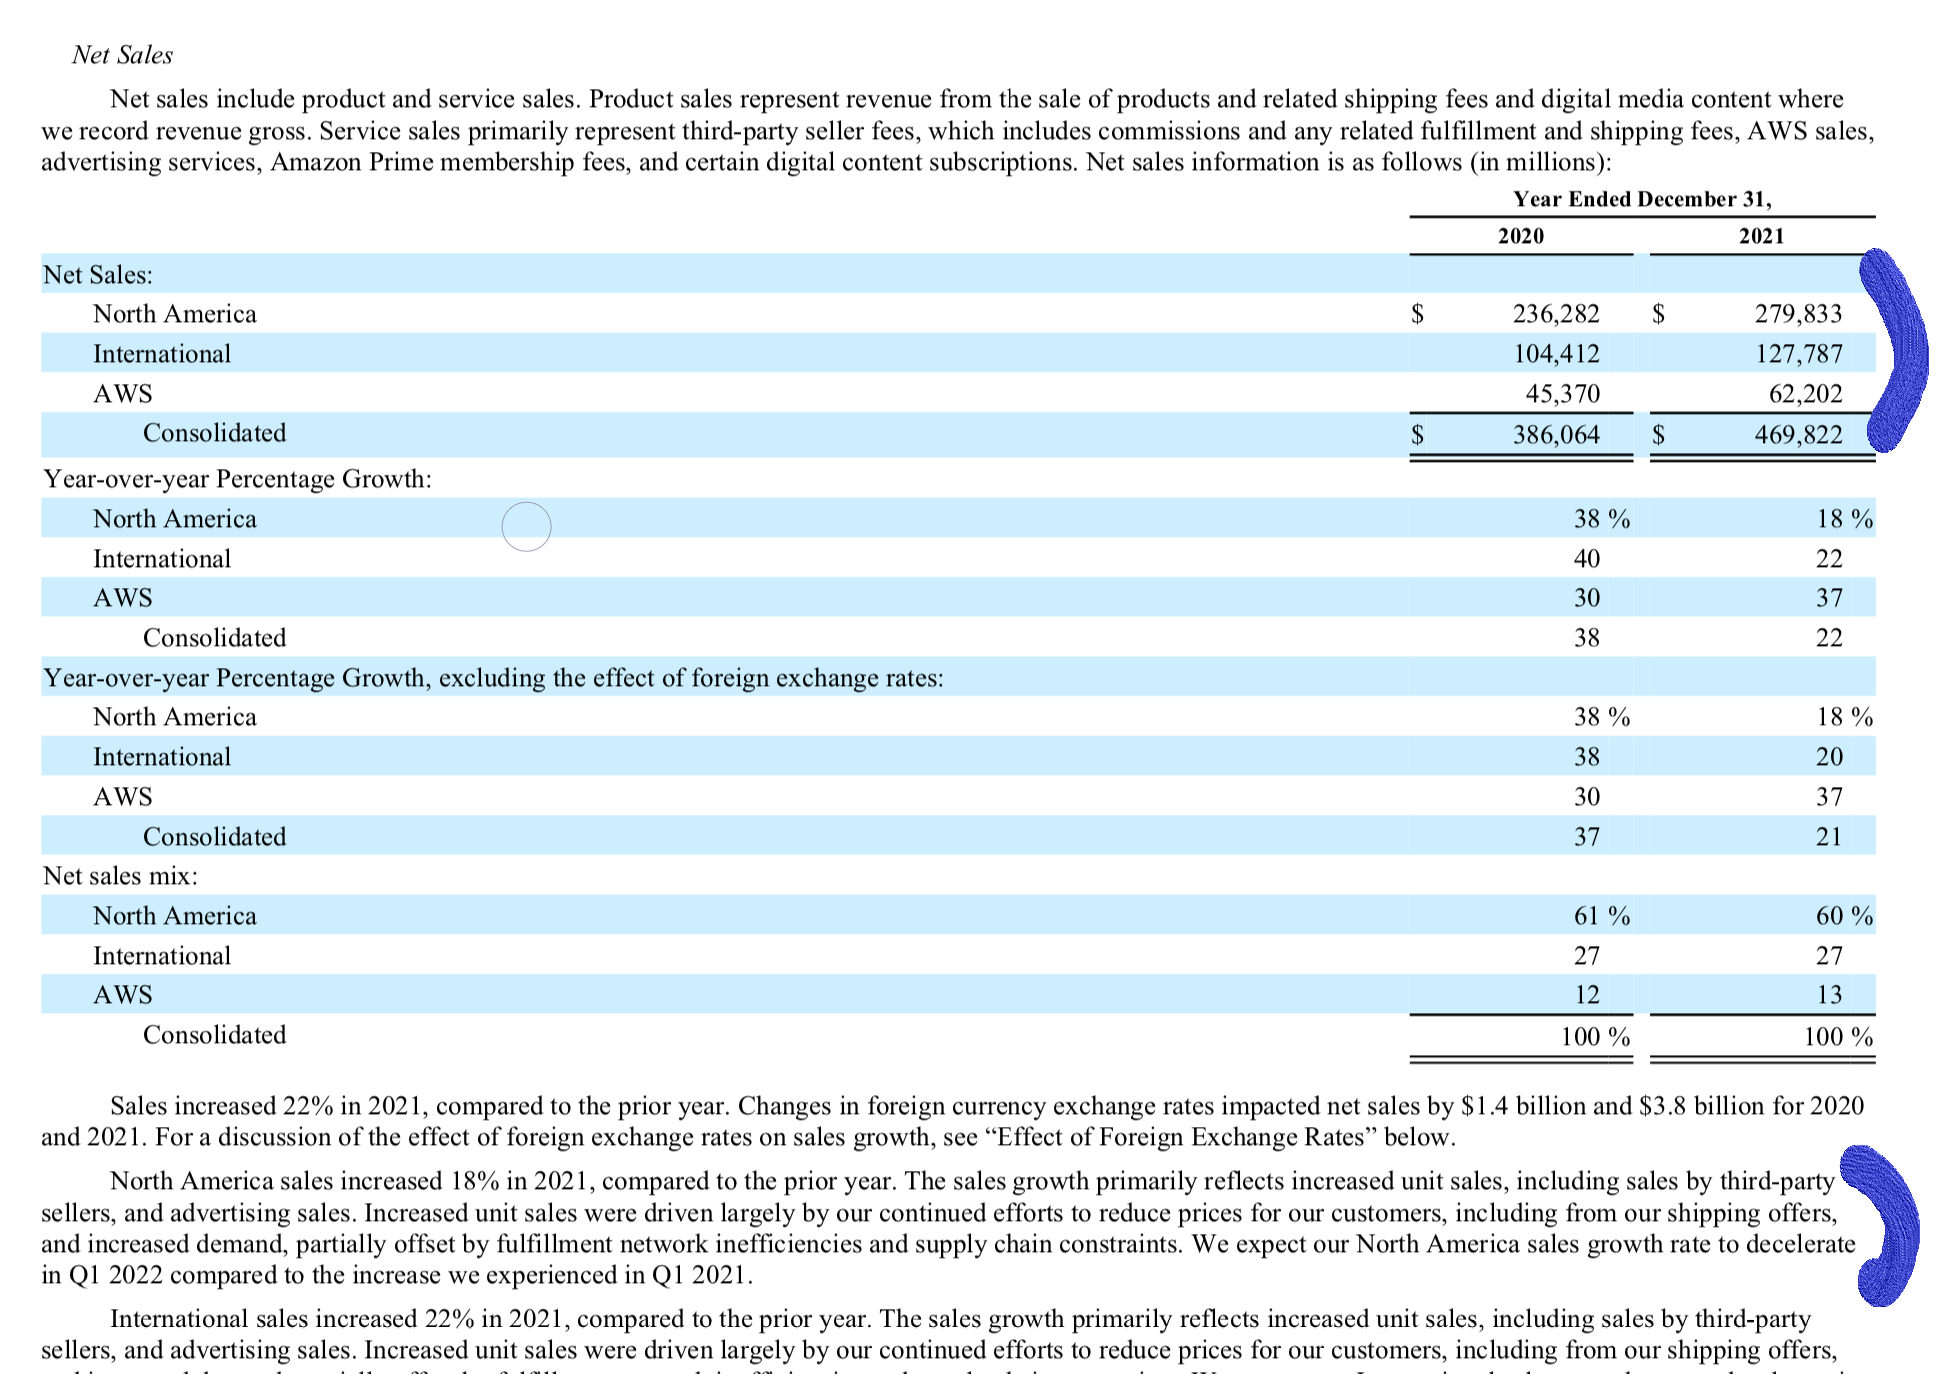
Task: Click the 2020 Consolidated mix total 100 %
Action: [1595, 1037]
